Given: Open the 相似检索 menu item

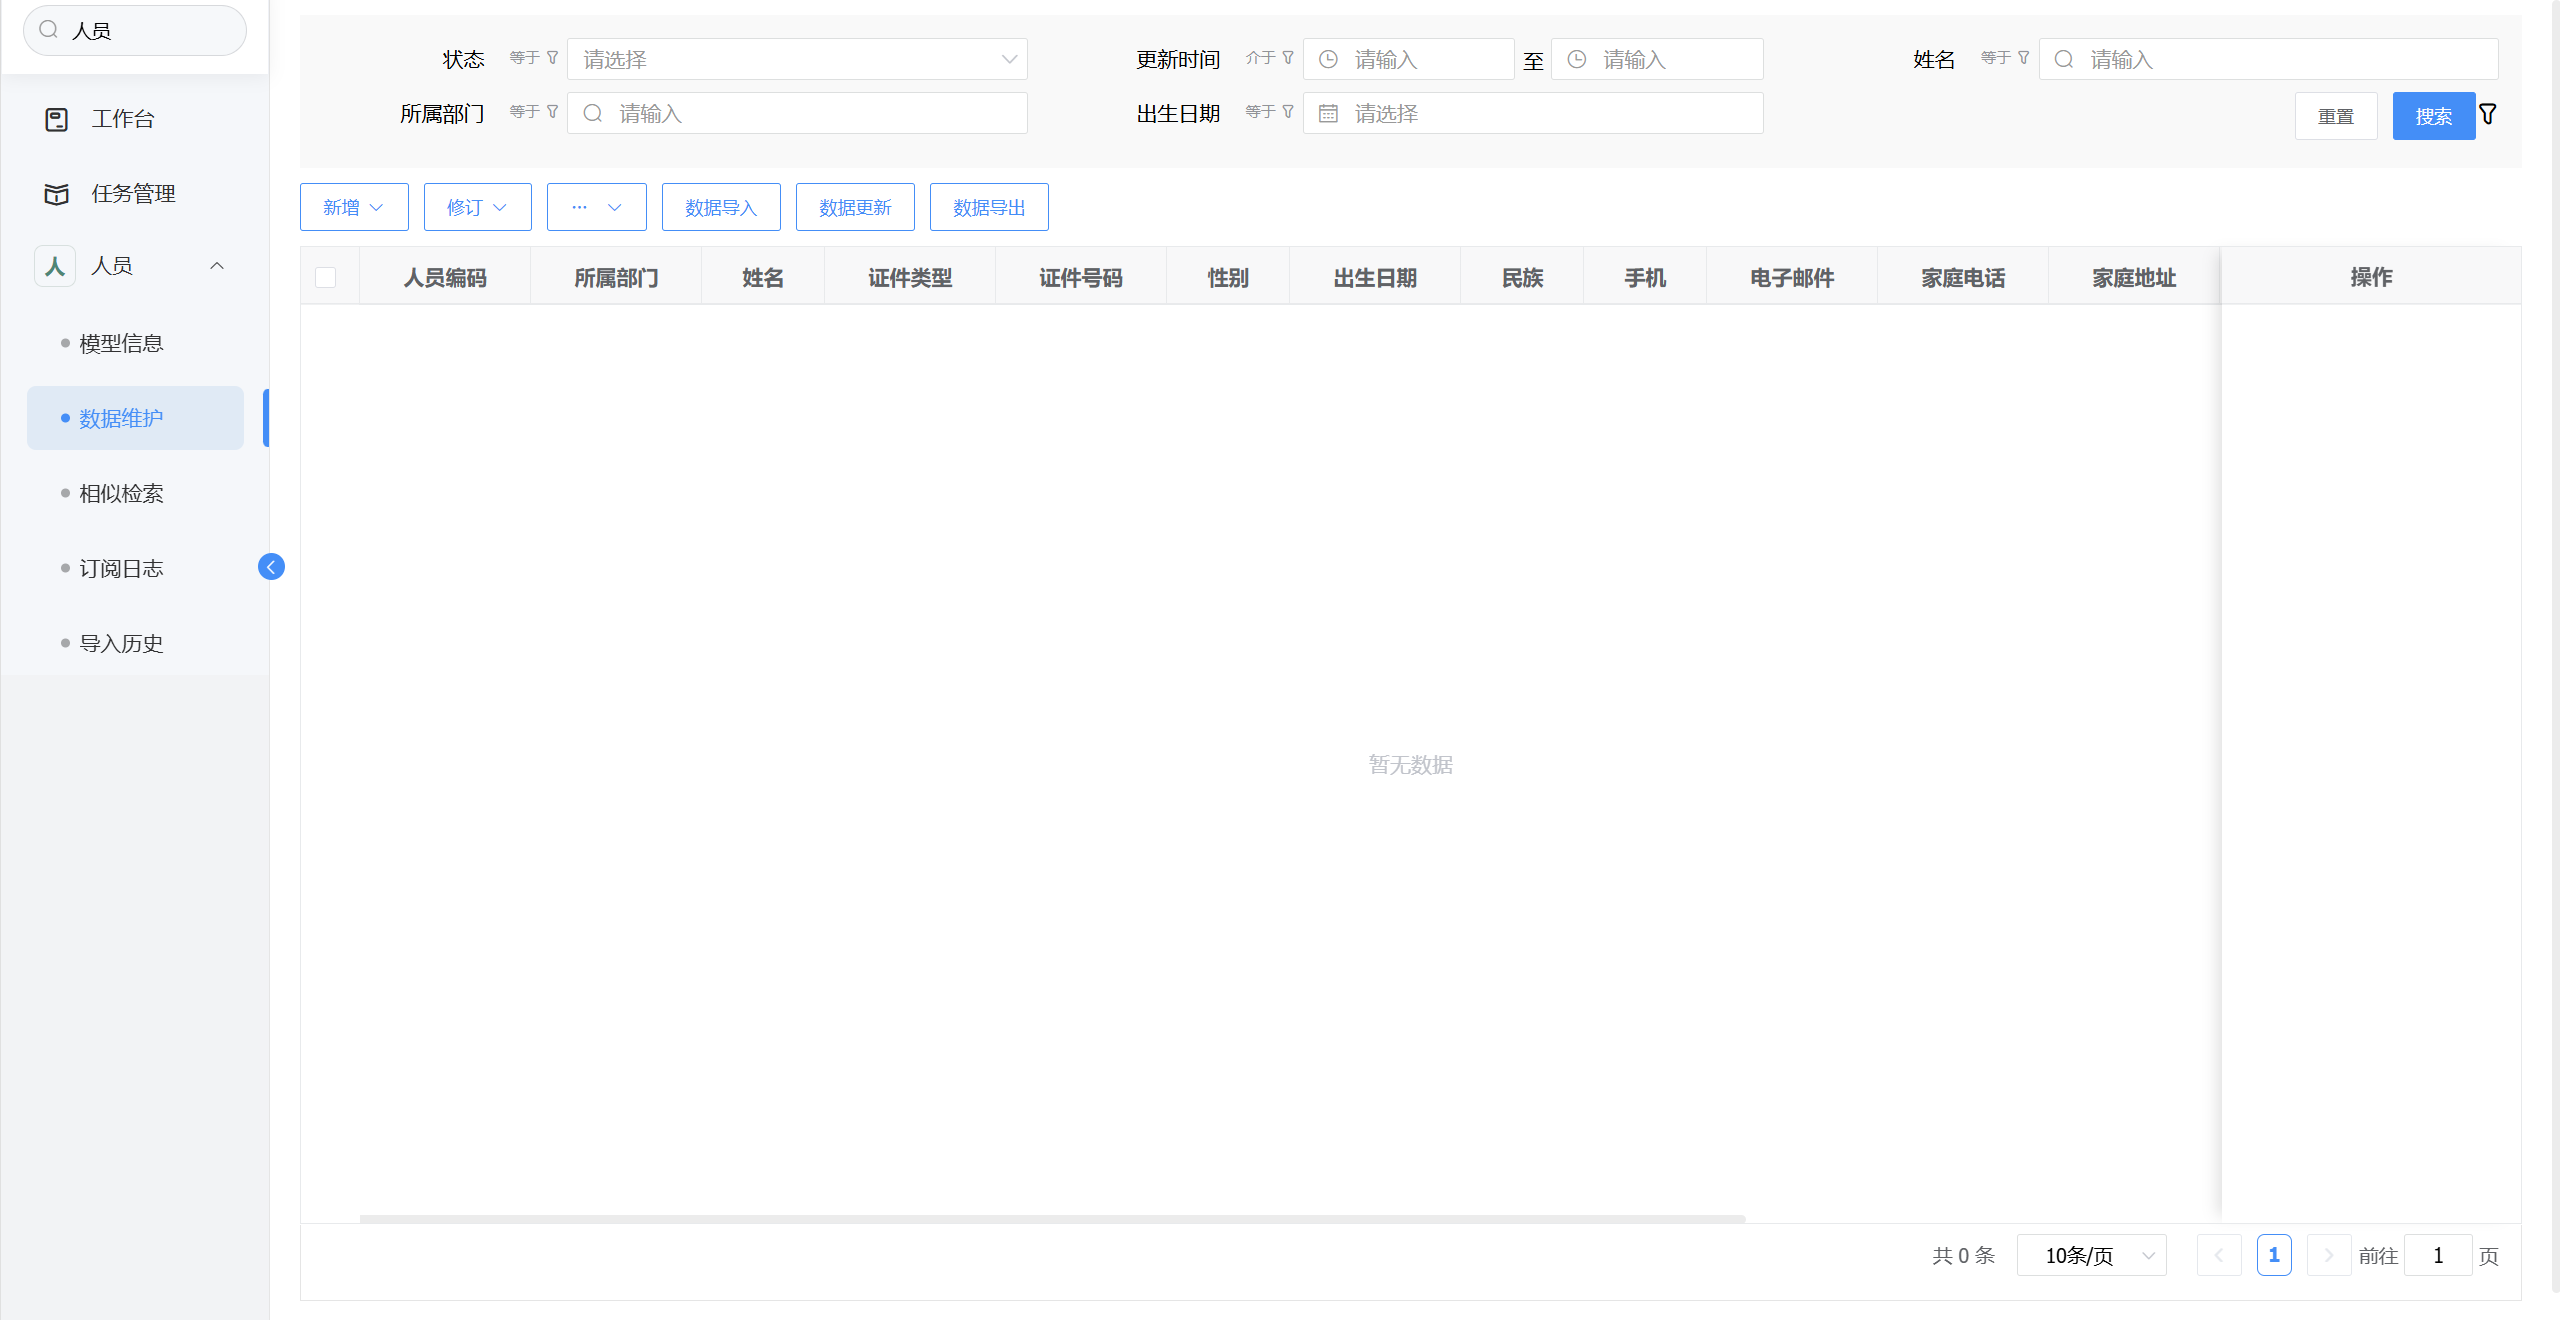Looking at the screenshot, I should click(121, 493).
